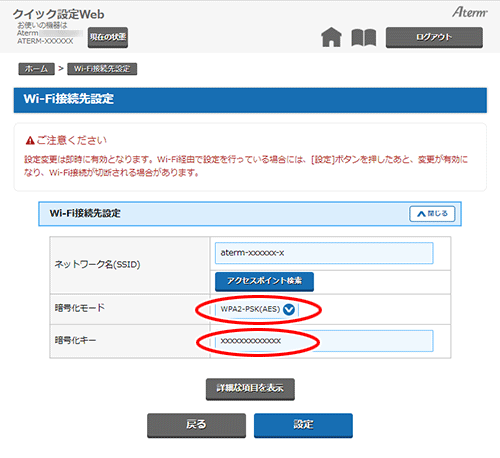Click the ログアウト button
This screenshot has width=500, height=458.
click(x=434, y=37)
